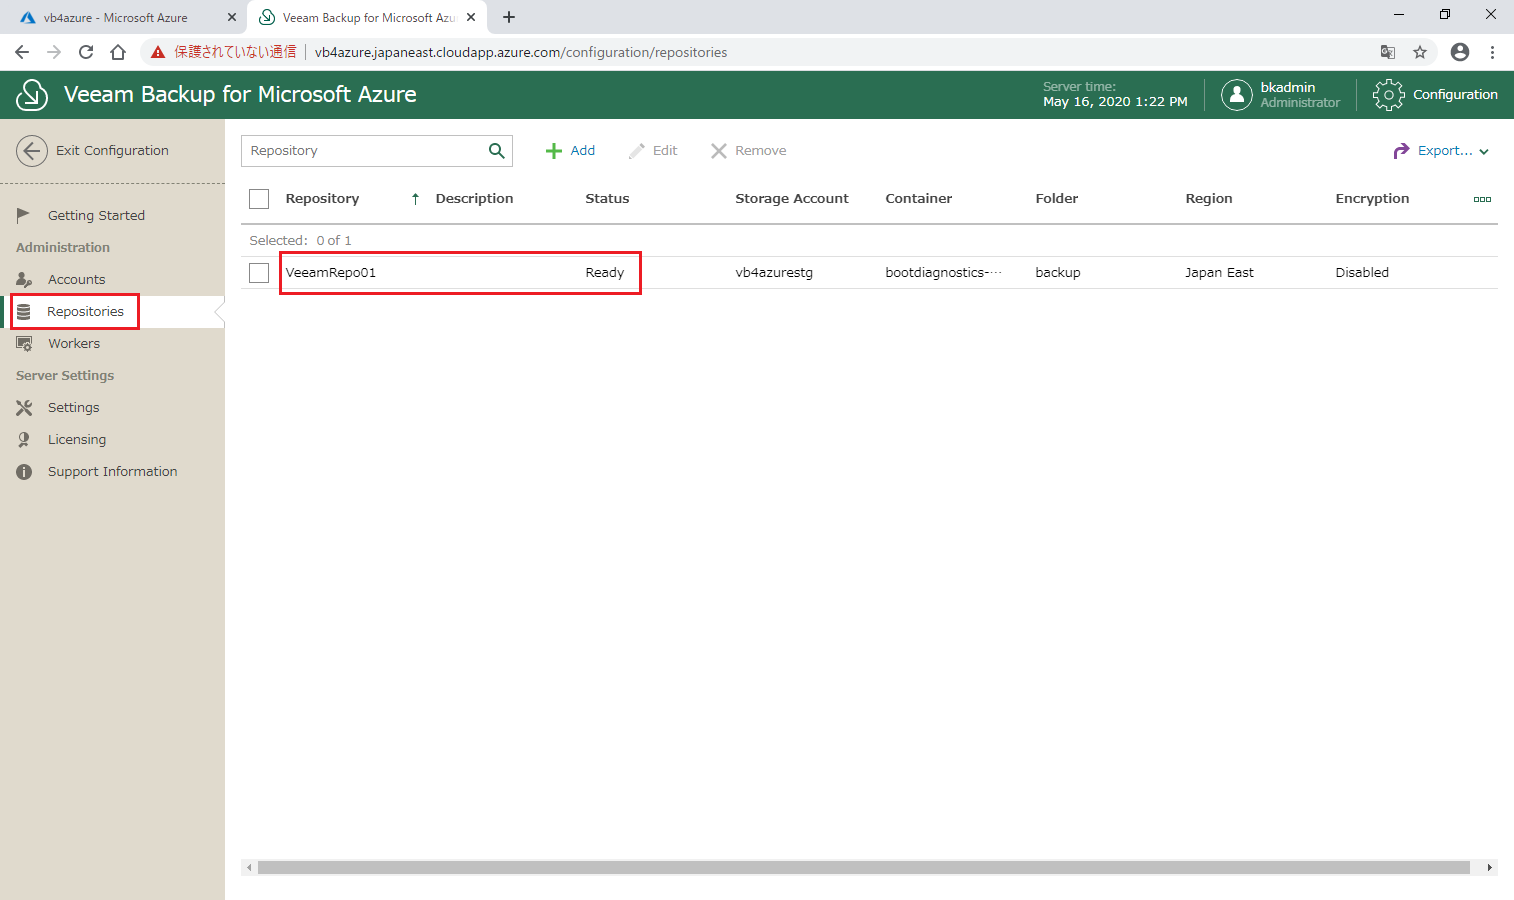Click the translate page icon in address bar

pos(1388,52)
